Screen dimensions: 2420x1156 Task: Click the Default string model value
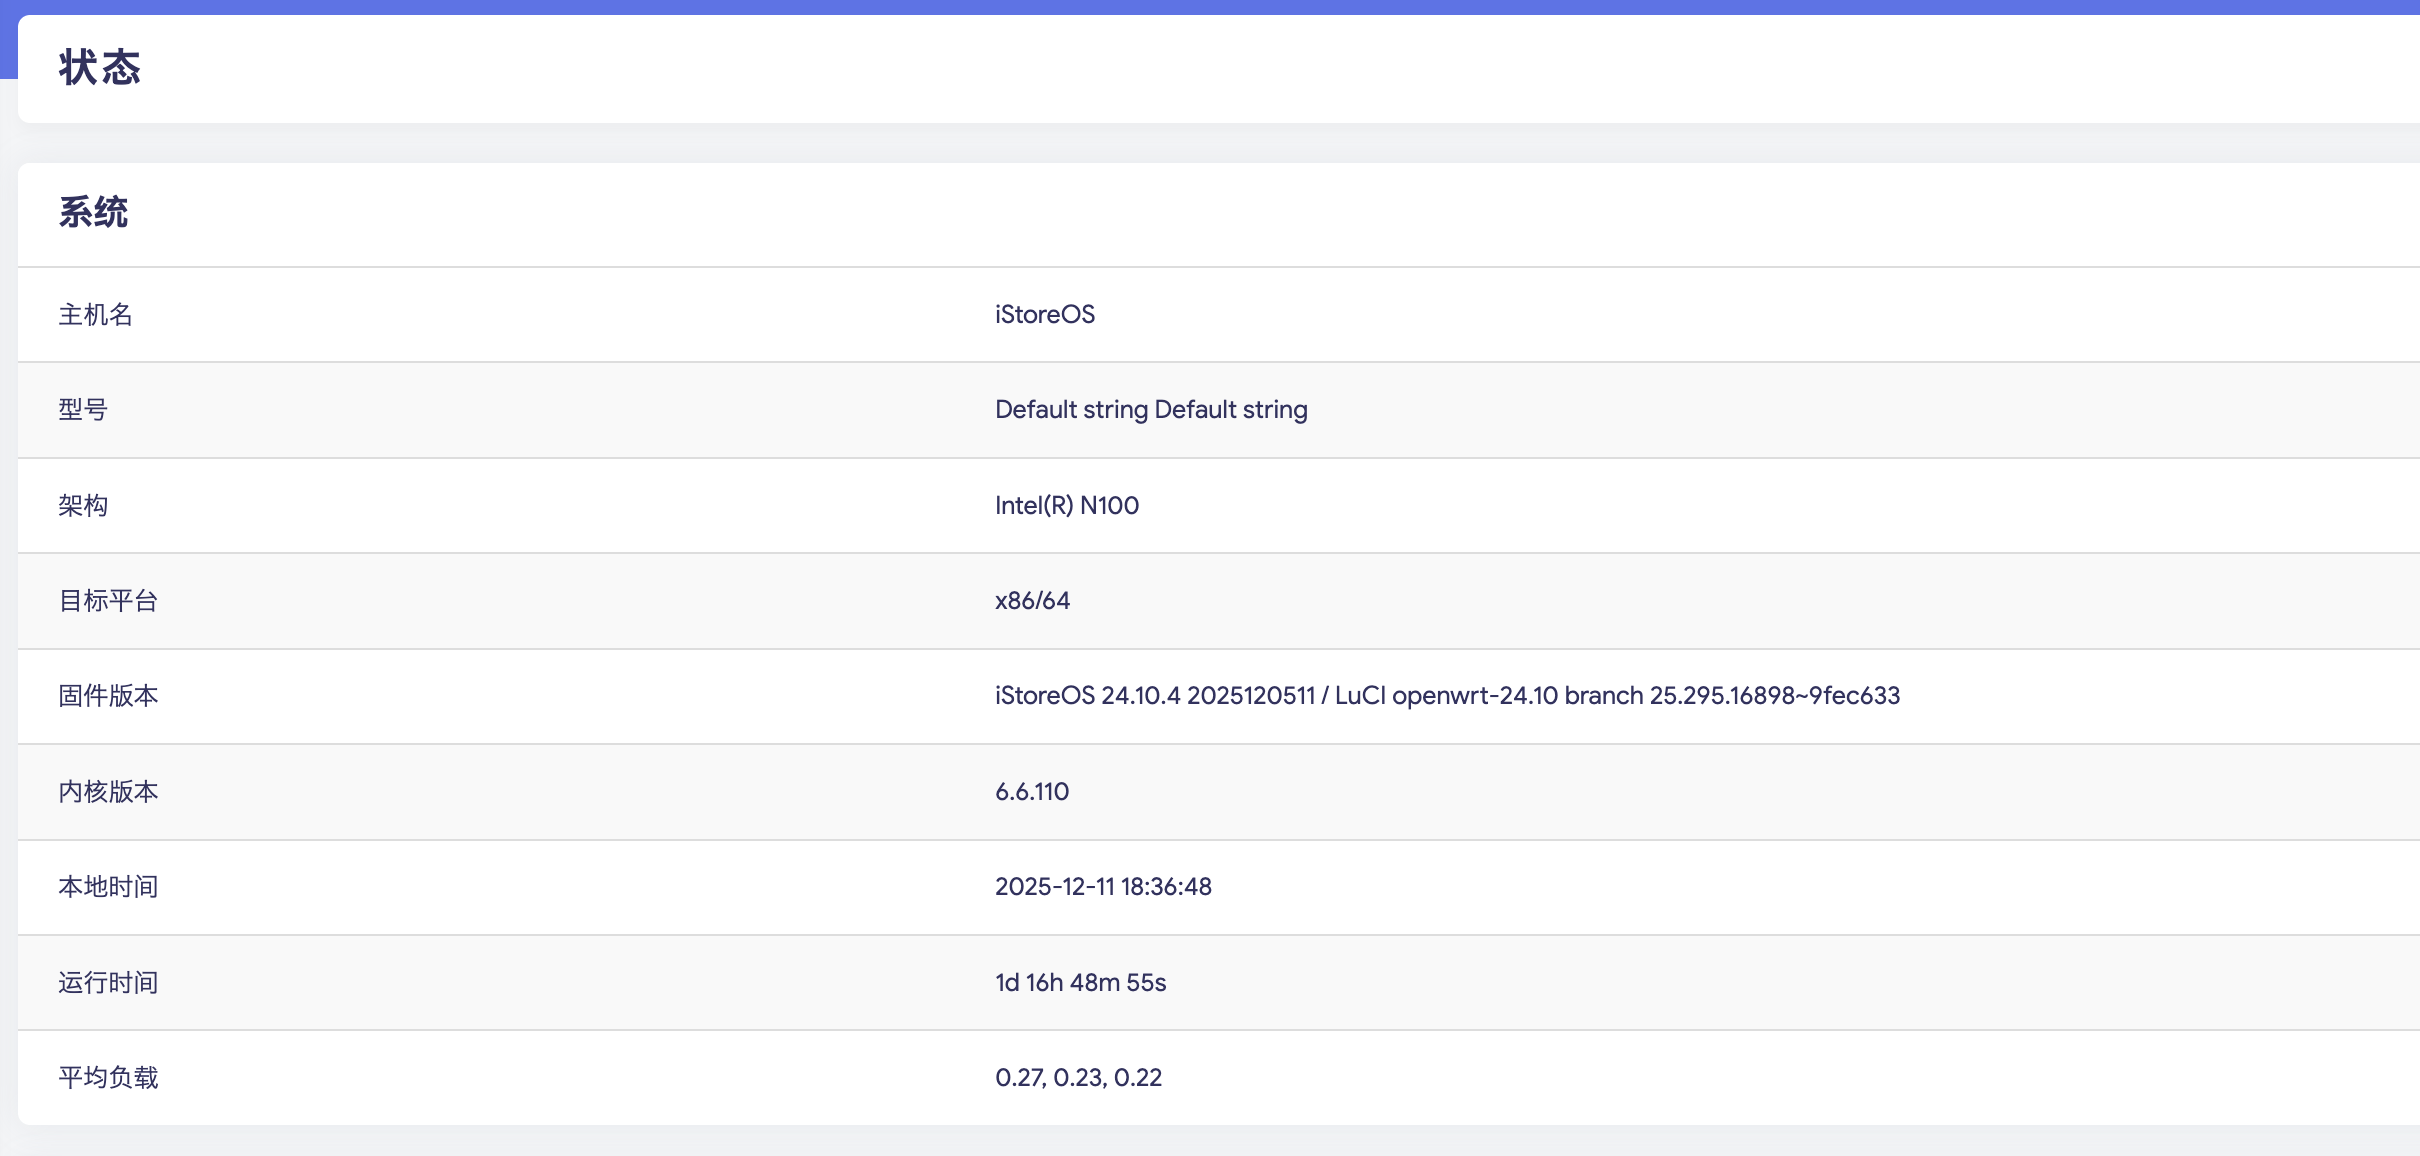[x=1150, y=410]
